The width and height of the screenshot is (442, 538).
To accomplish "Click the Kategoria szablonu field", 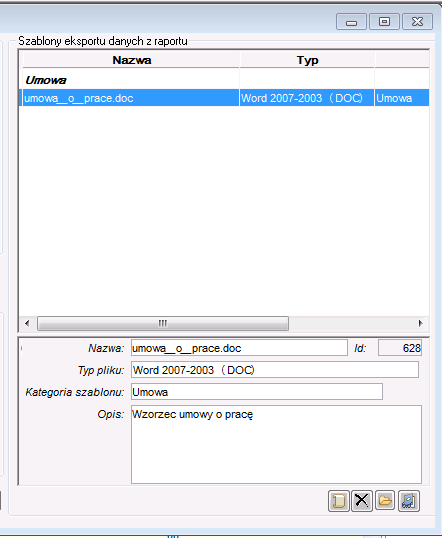I will tap(257, 392).
